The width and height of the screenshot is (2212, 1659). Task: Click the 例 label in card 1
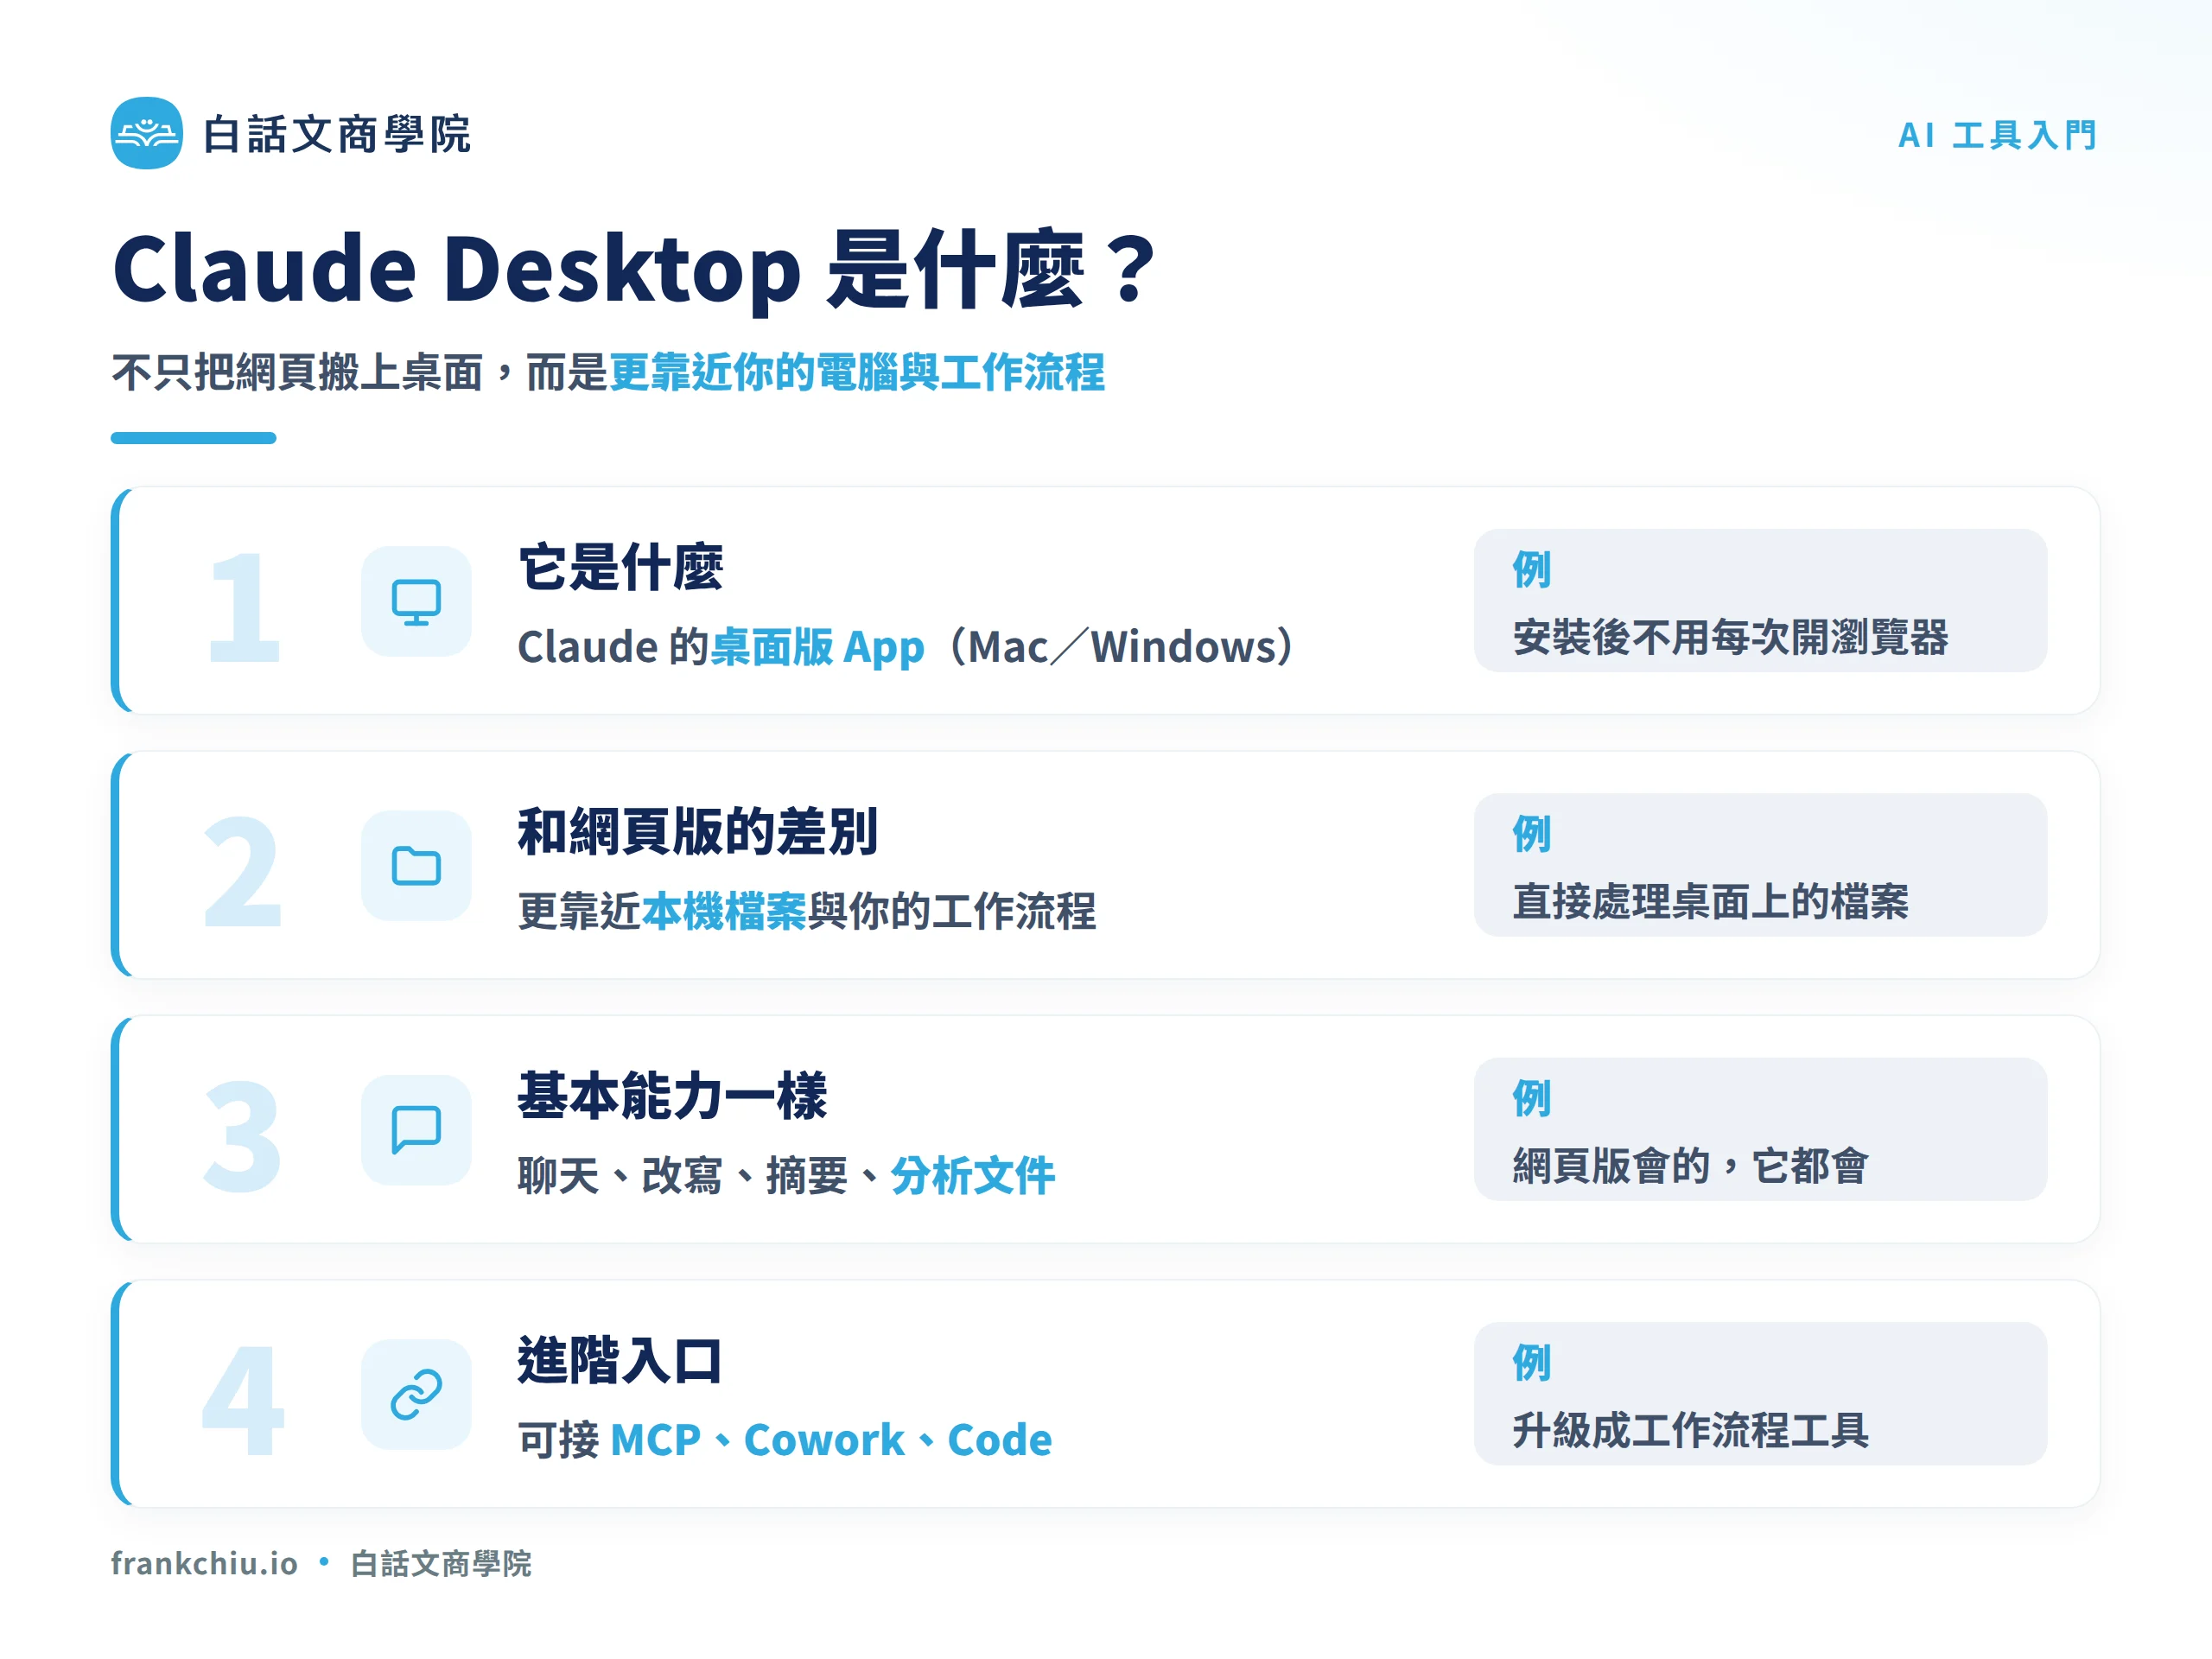[x=1531, y=569]
